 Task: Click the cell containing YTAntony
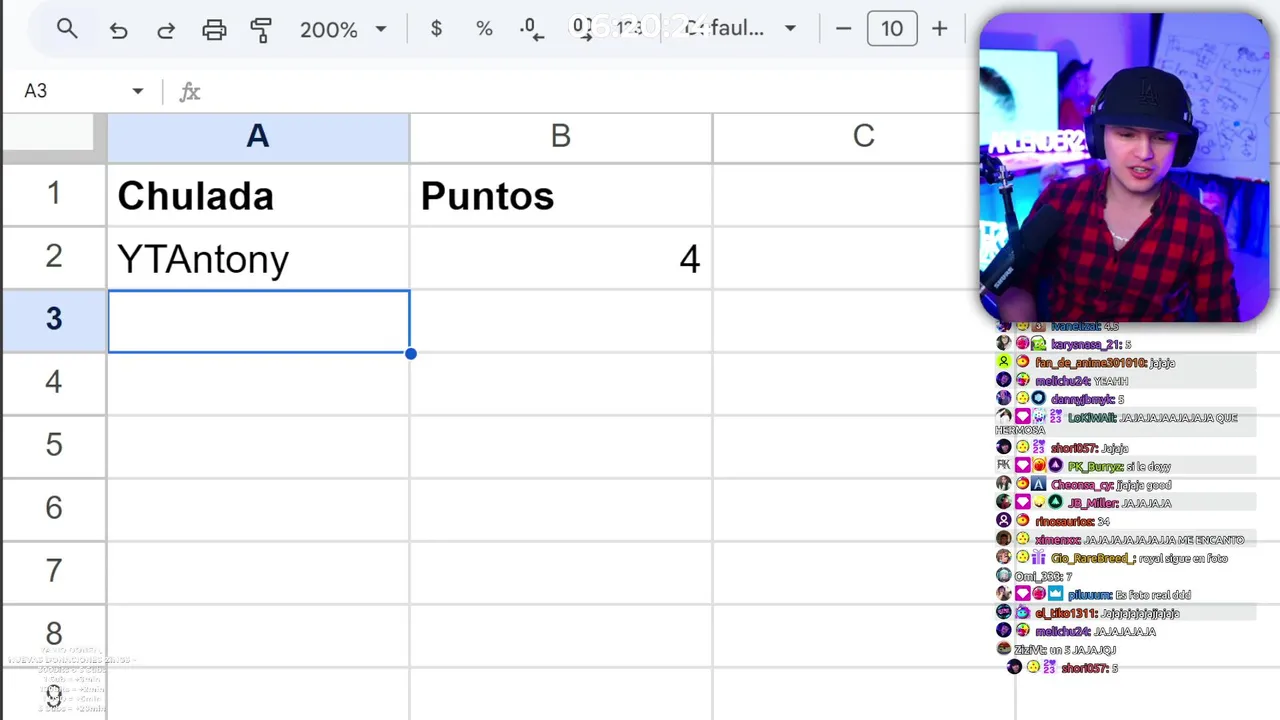(258, 259)
